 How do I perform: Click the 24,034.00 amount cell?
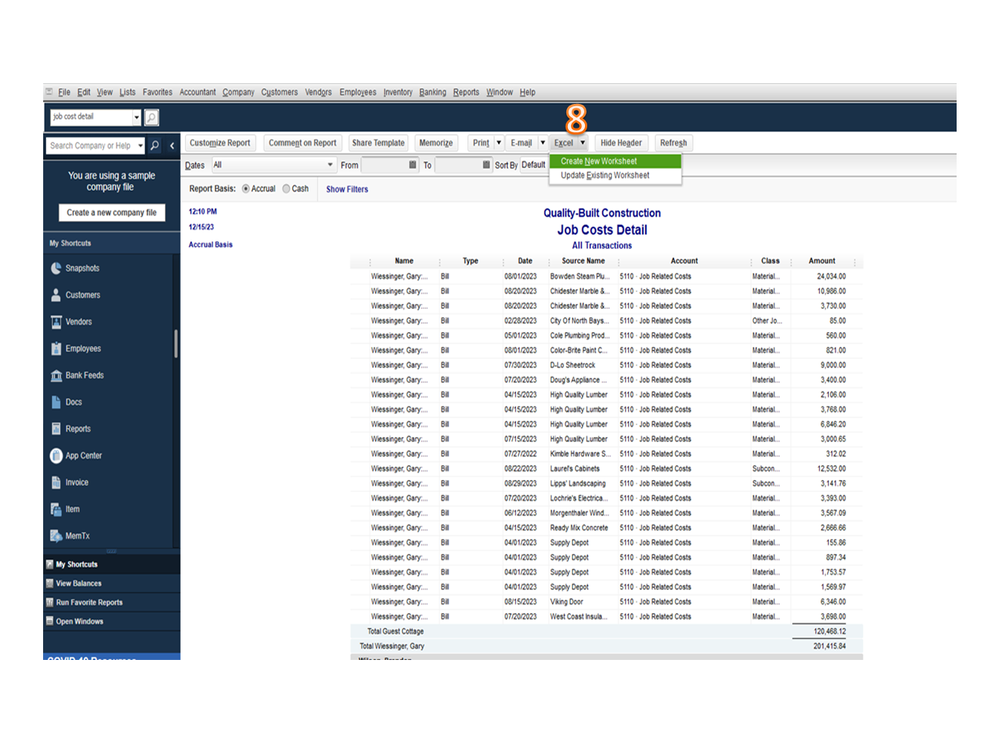(831, 276)
